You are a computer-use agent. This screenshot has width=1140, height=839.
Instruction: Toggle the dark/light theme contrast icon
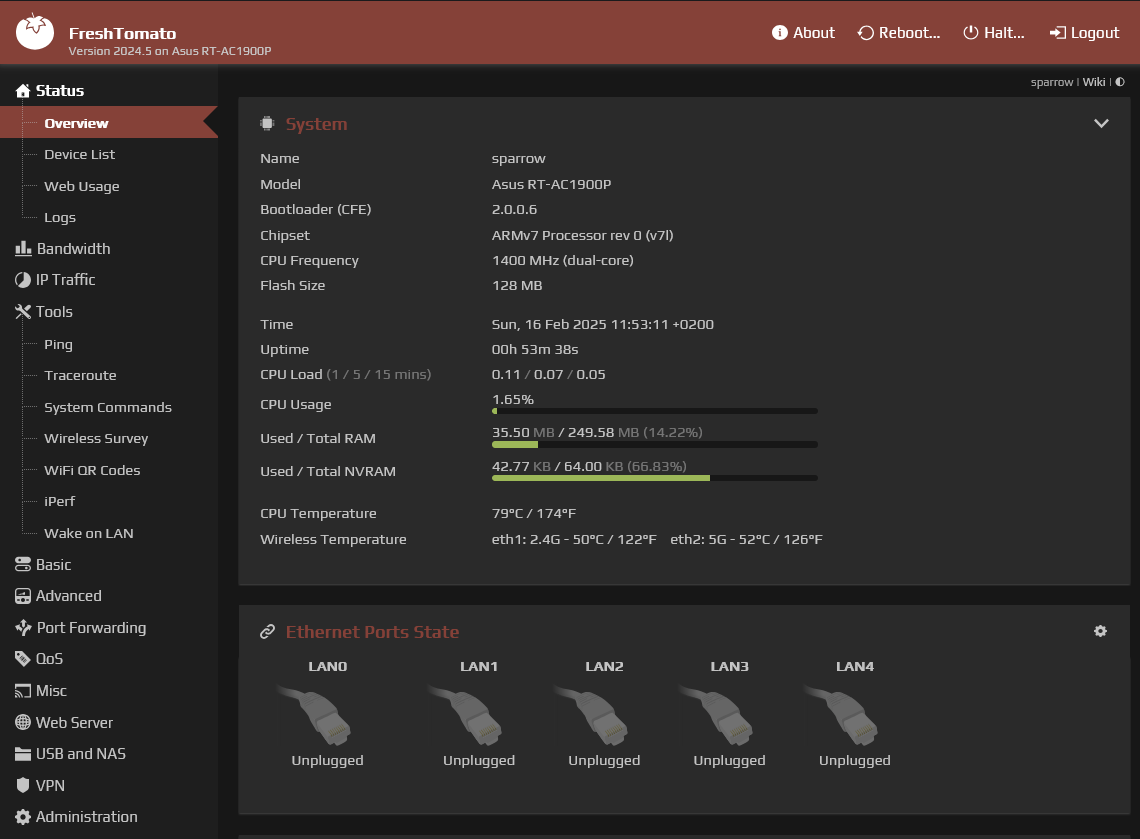click(x=1120, y=82)
